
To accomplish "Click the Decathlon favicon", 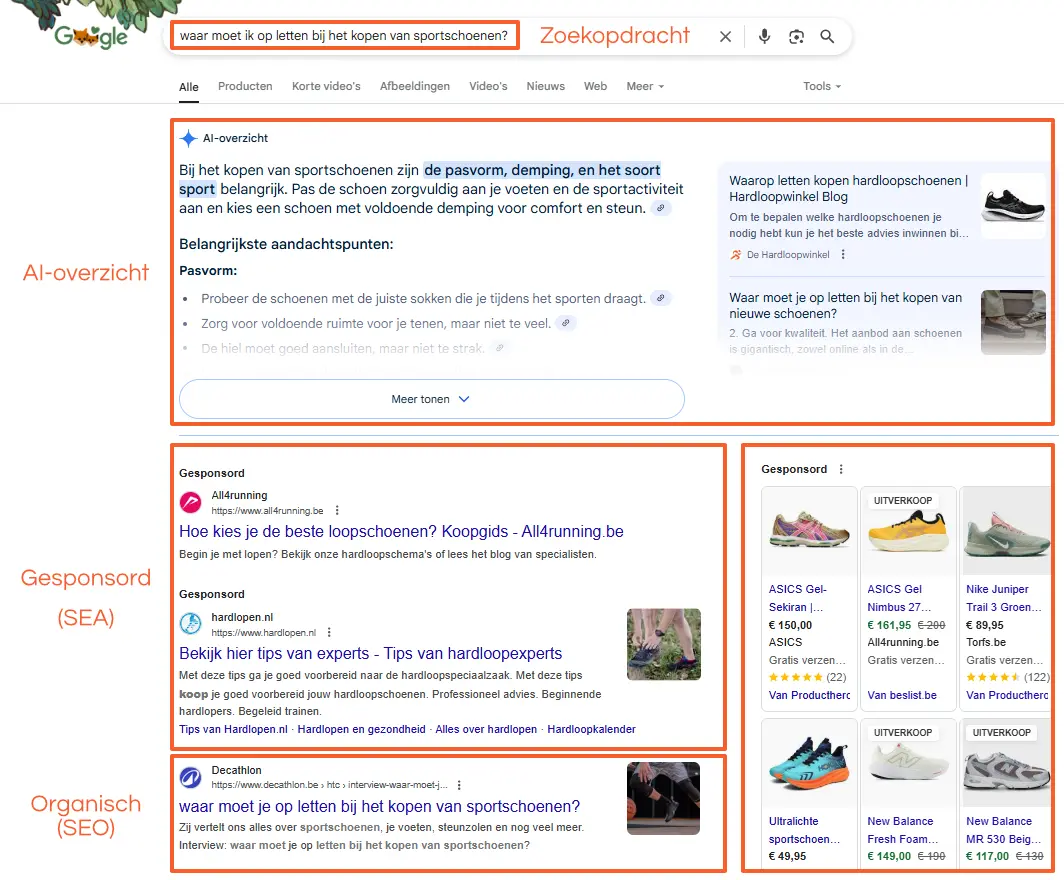I will [191, 777].
